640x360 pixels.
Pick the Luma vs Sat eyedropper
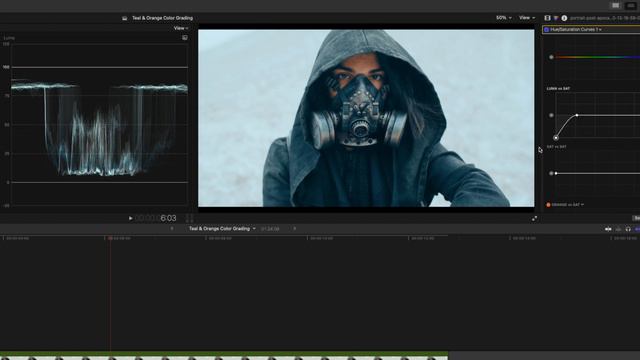pyautogui.click(x=551, y=116)
